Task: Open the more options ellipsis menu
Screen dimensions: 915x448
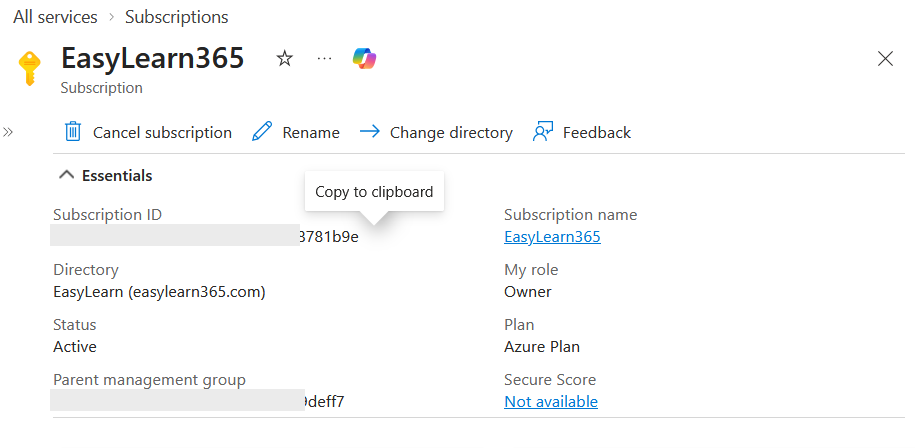Action: pos(324,58)
